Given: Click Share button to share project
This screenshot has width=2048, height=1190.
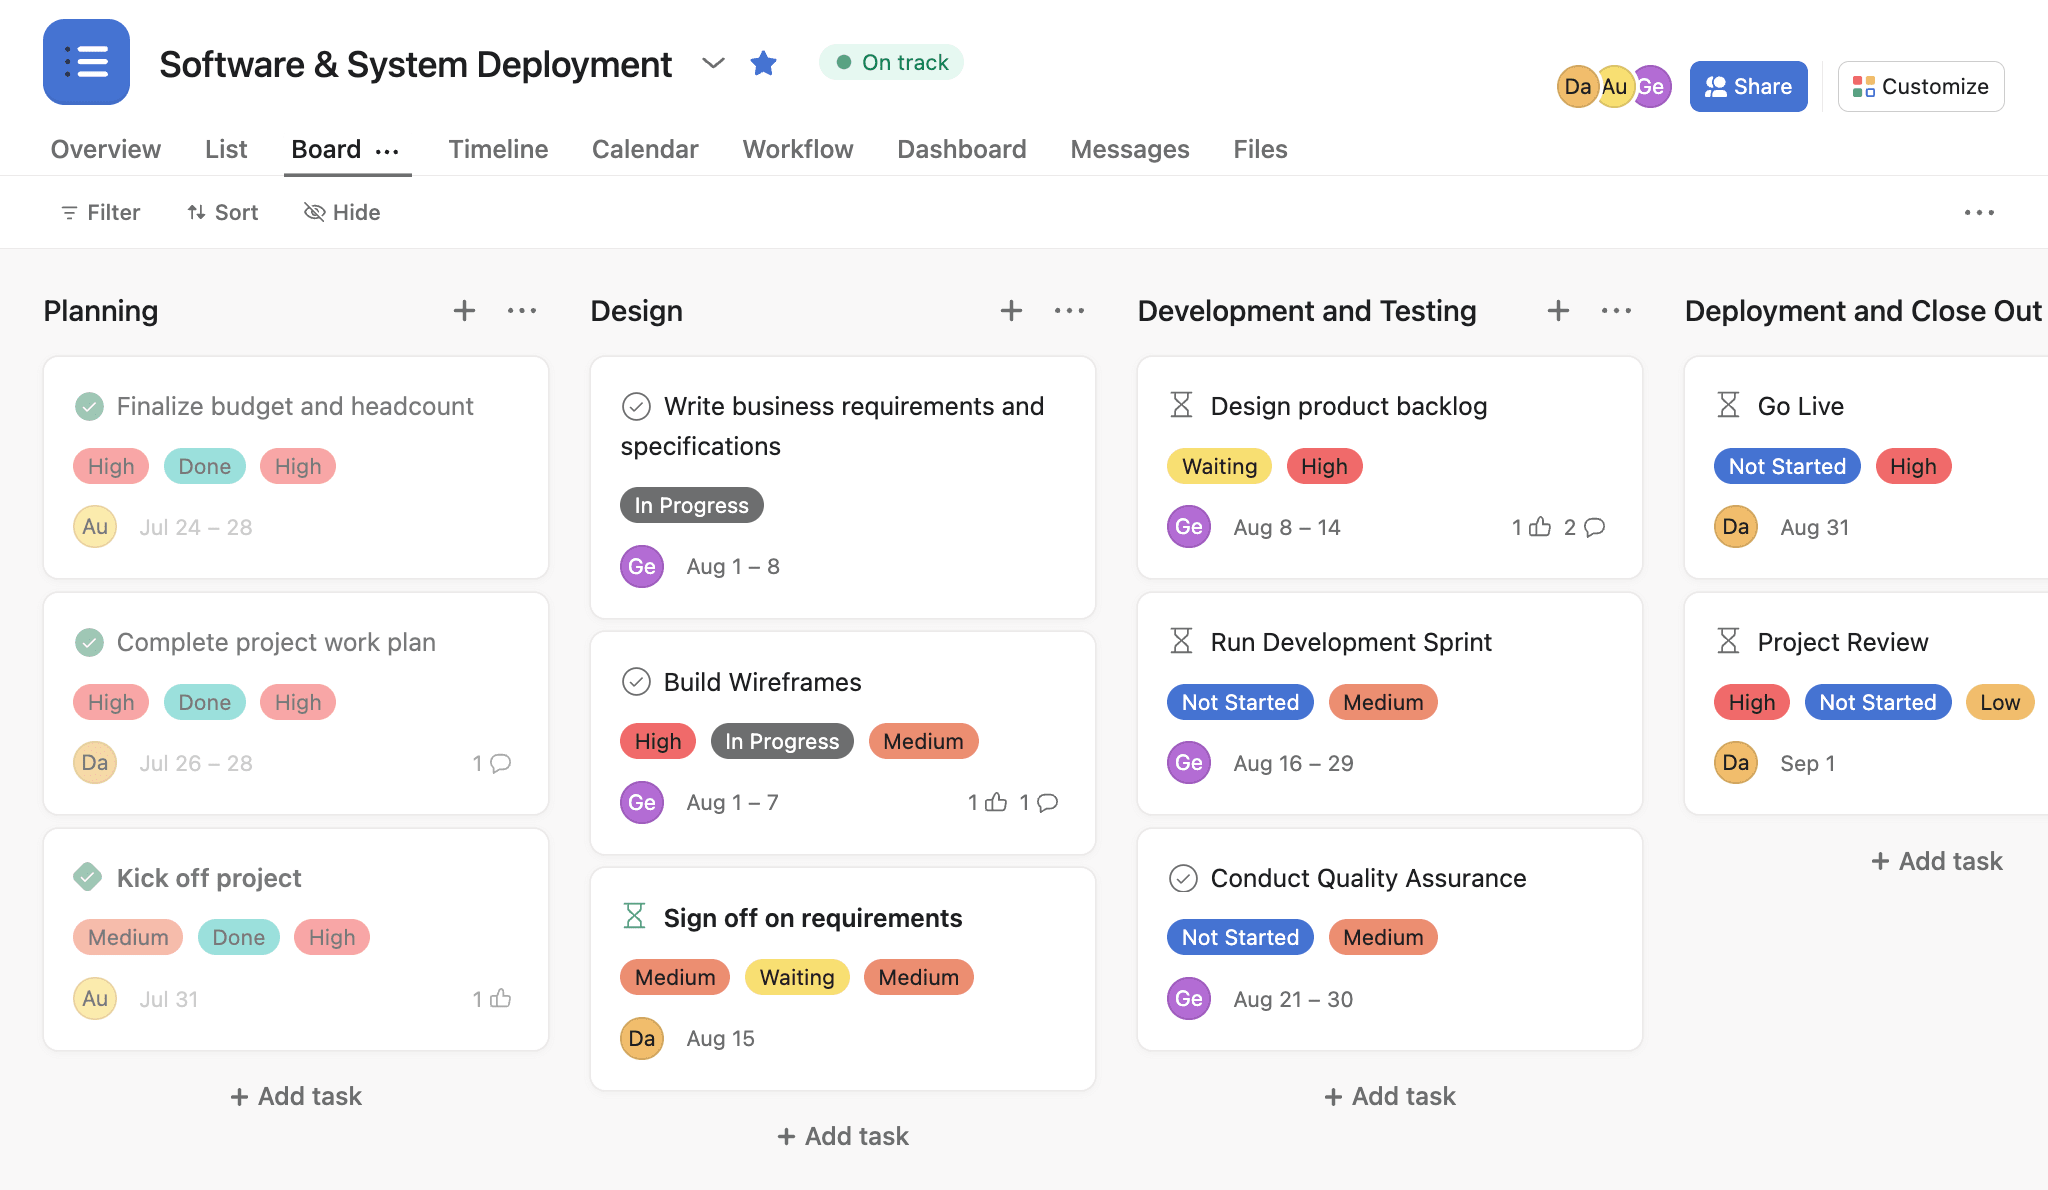Looking at the screenshot, I should coord(1748,86).
